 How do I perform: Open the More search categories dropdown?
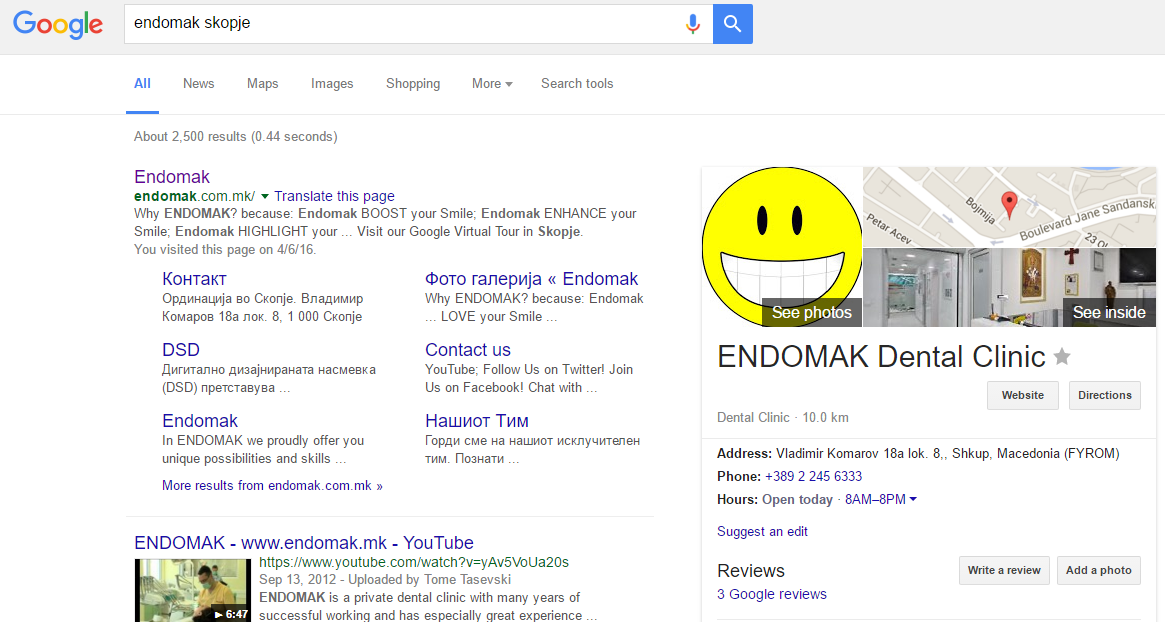tap(491, 83)
